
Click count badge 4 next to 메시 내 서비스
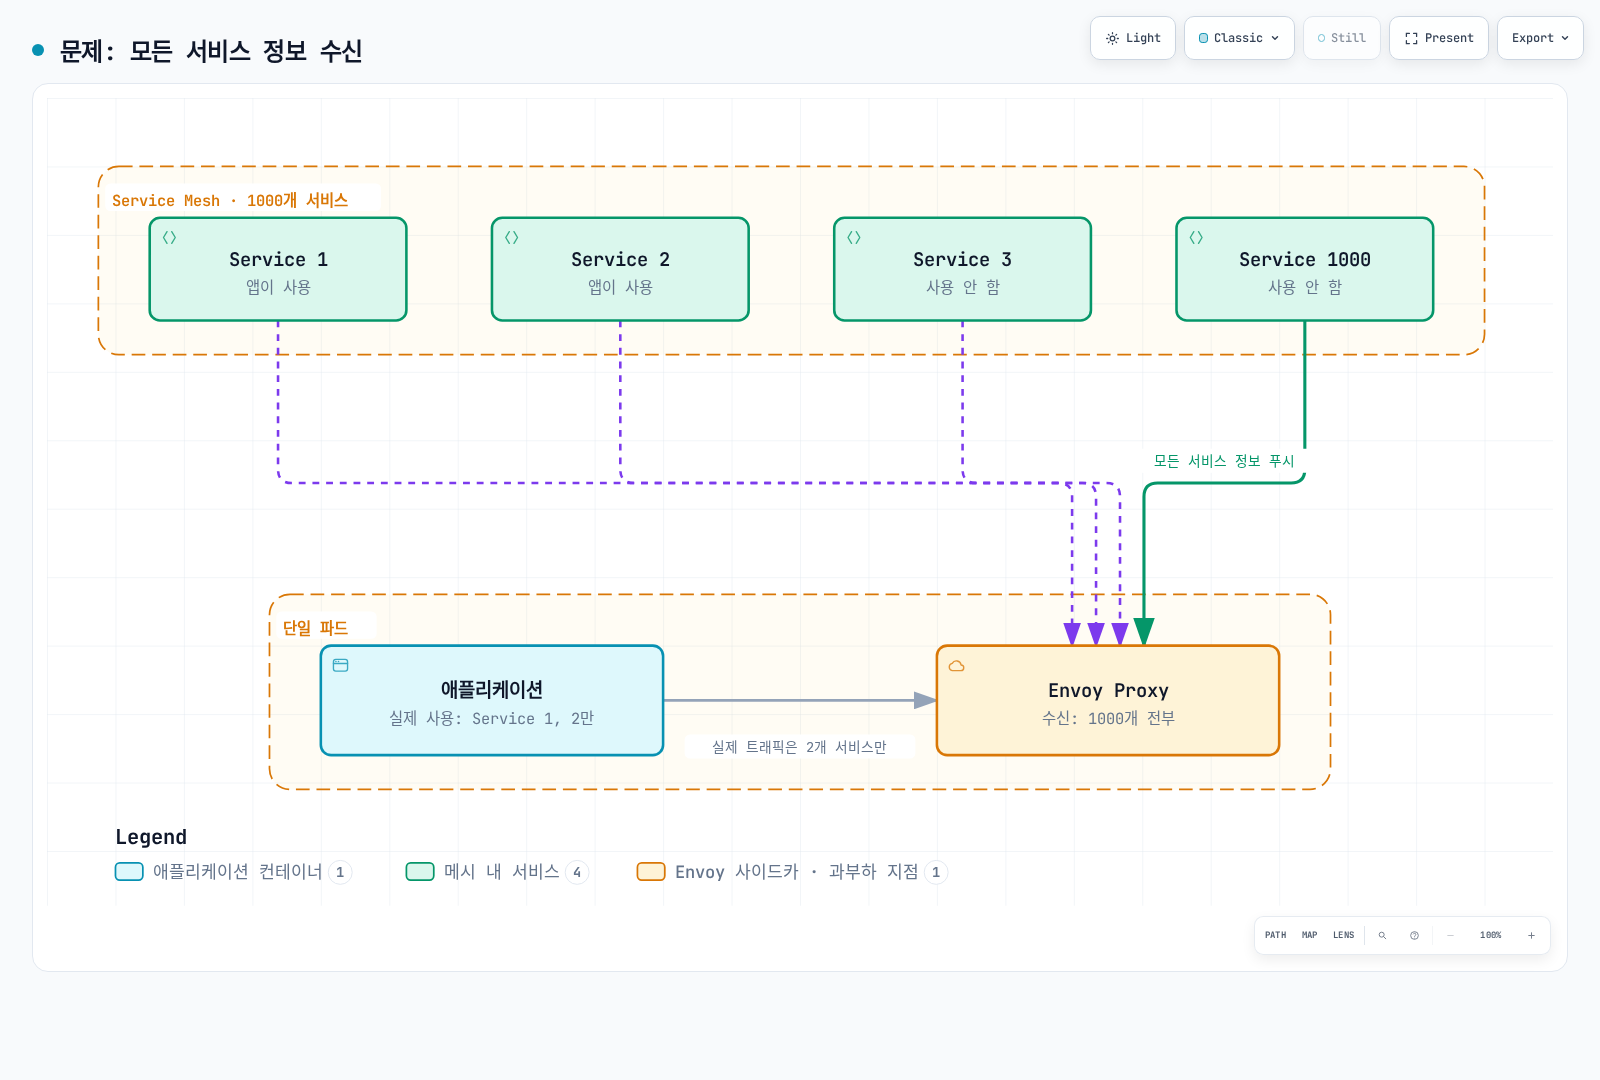click(577, 873)
